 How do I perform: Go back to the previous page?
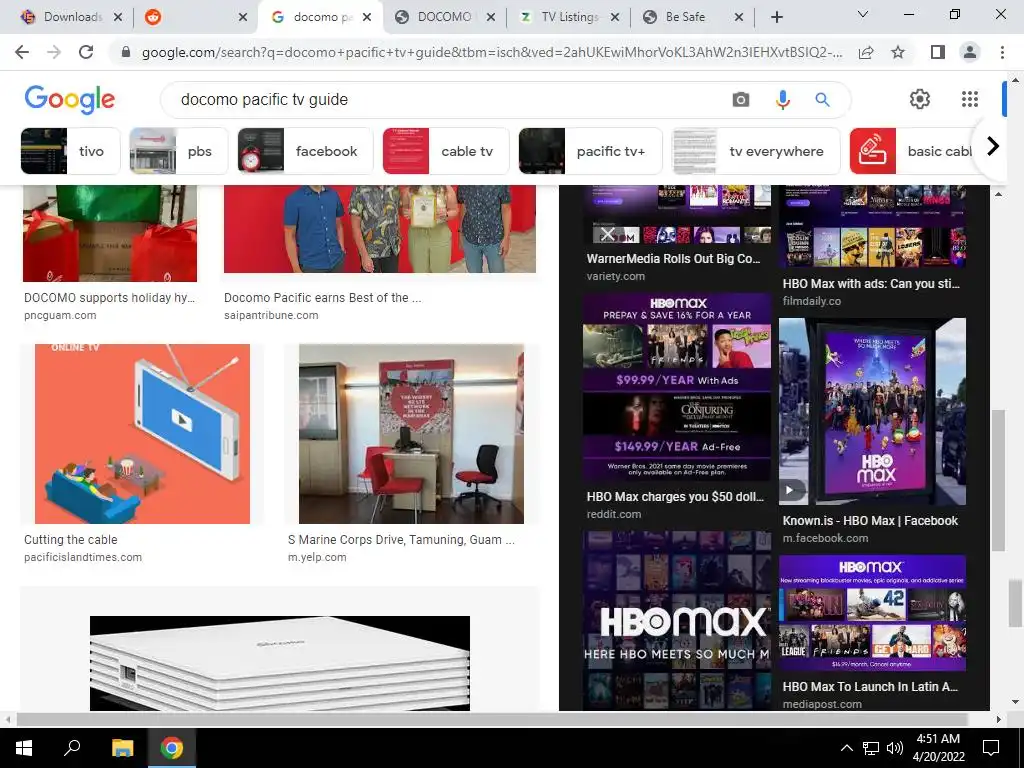(22, 52)
